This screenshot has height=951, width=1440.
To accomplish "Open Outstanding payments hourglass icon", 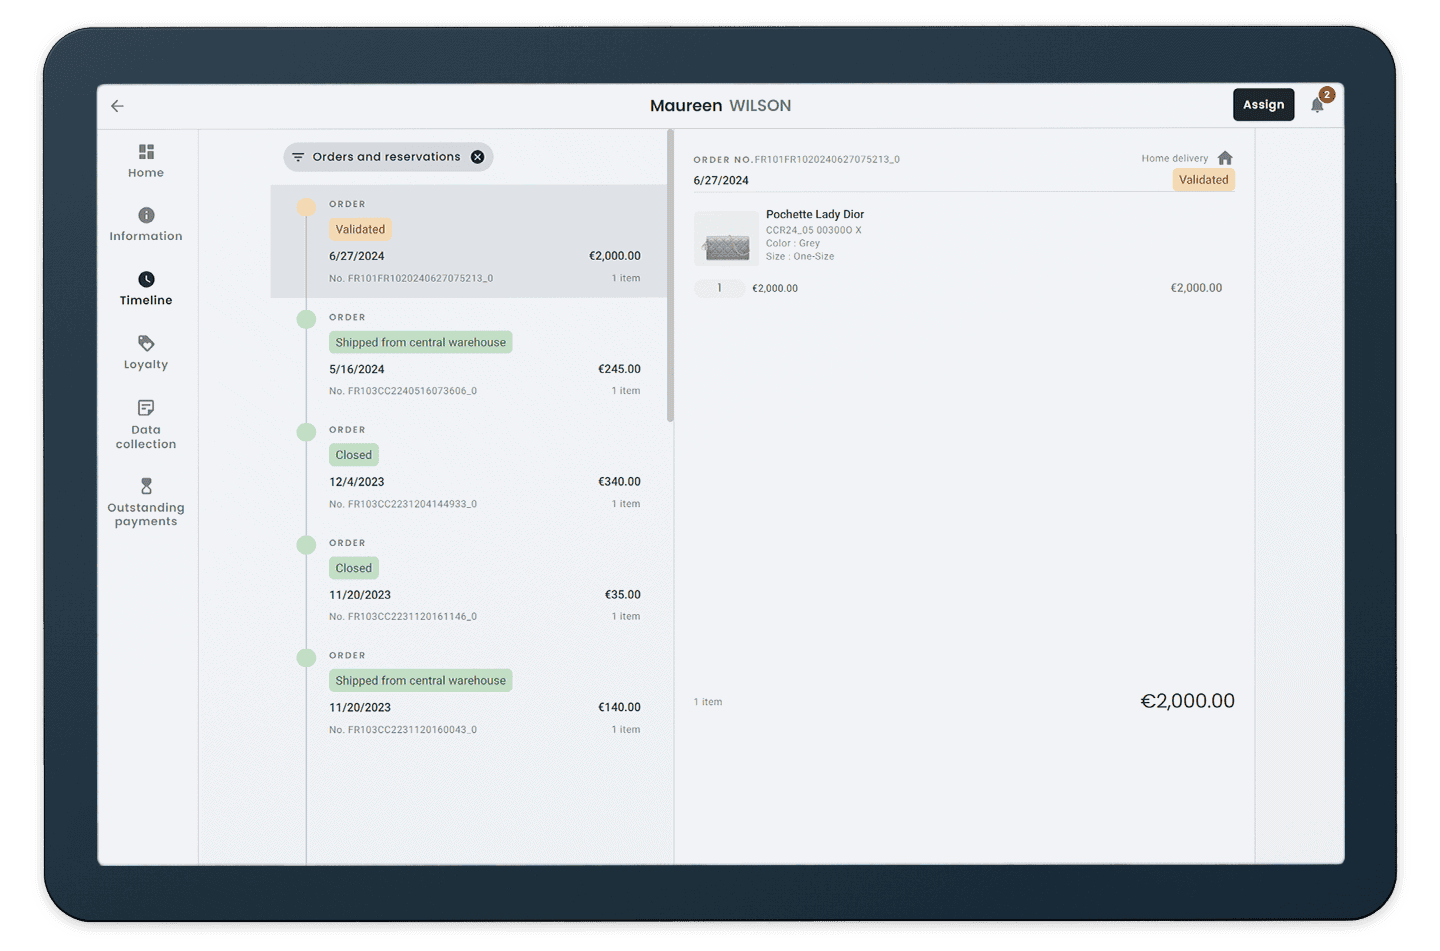I will (146, 486).
